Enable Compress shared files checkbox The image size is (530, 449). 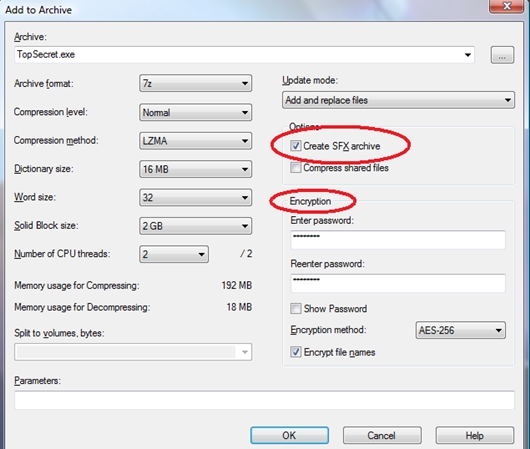(x=295, y=167)
